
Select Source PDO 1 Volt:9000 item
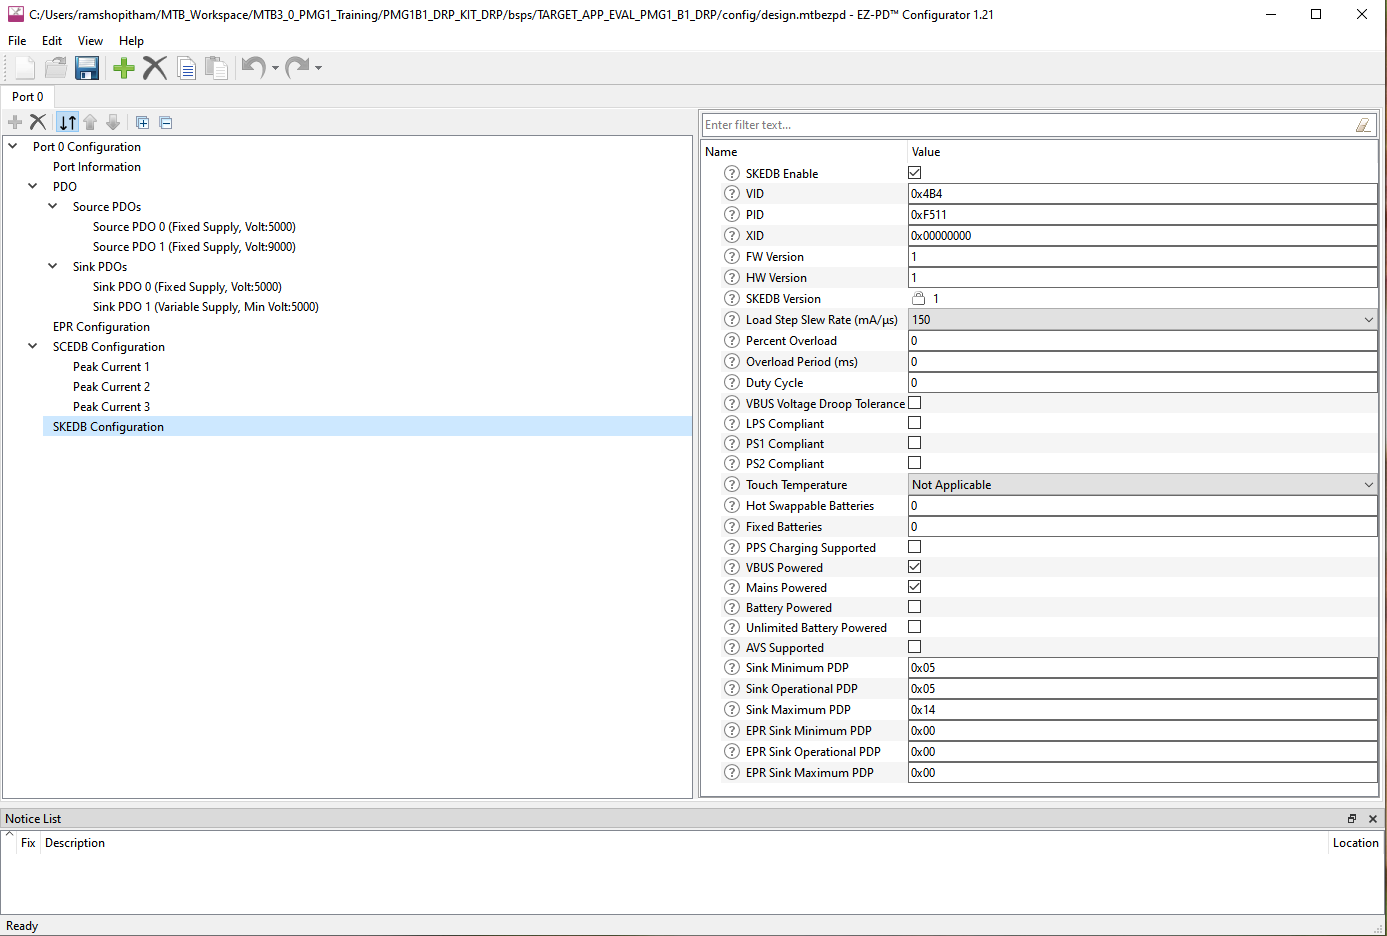coord(194,247)
